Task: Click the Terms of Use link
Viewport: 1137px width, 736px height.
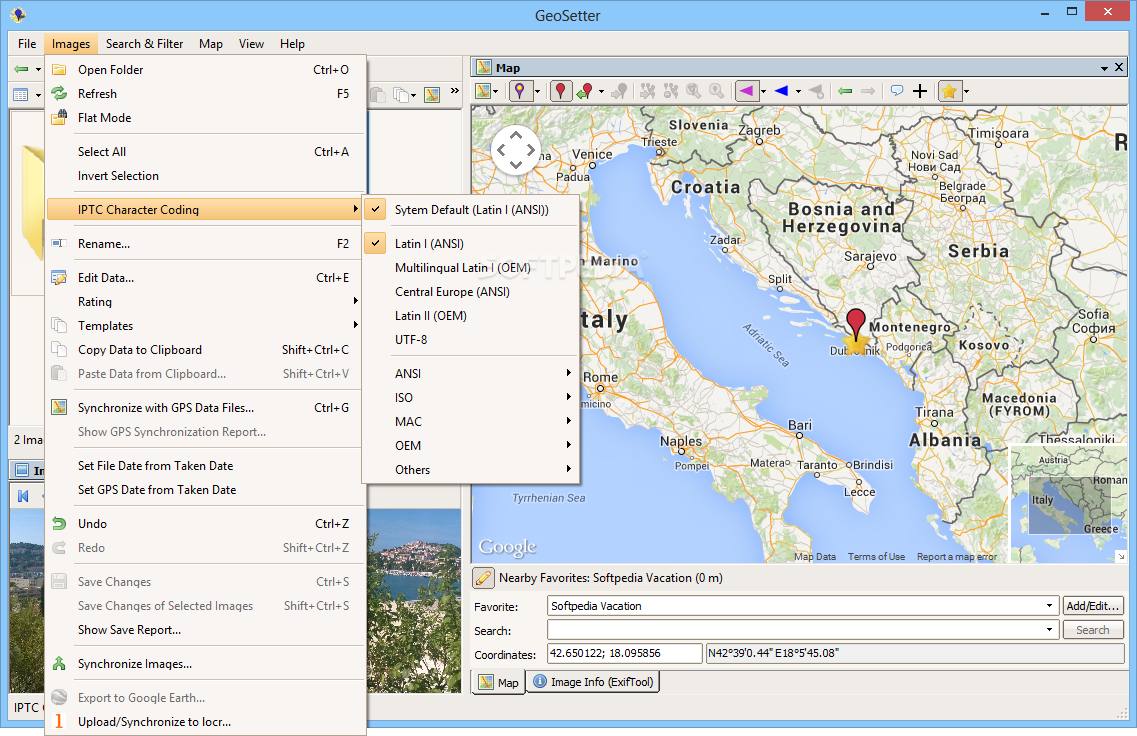Action: pyautogui.click(x=876, y=557)
